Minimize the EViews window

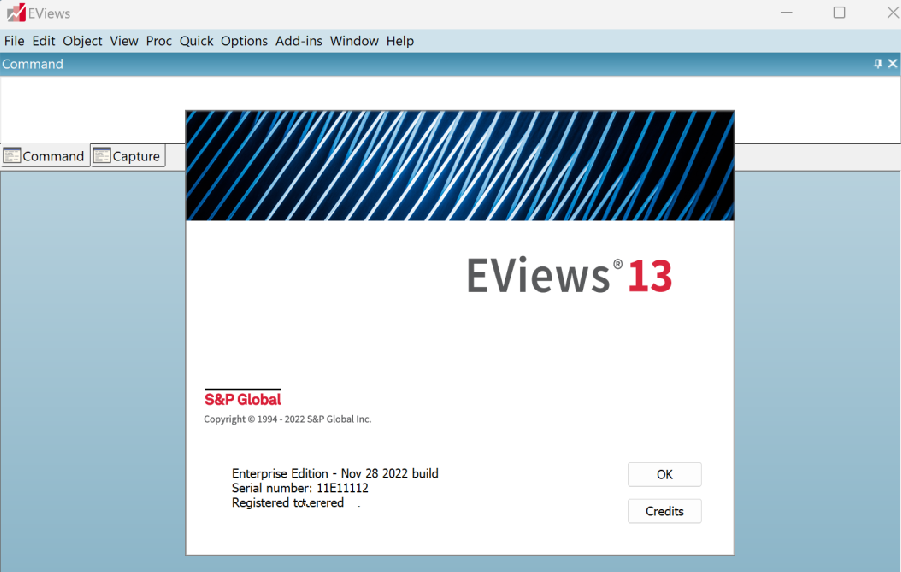[x=787, y=13]
